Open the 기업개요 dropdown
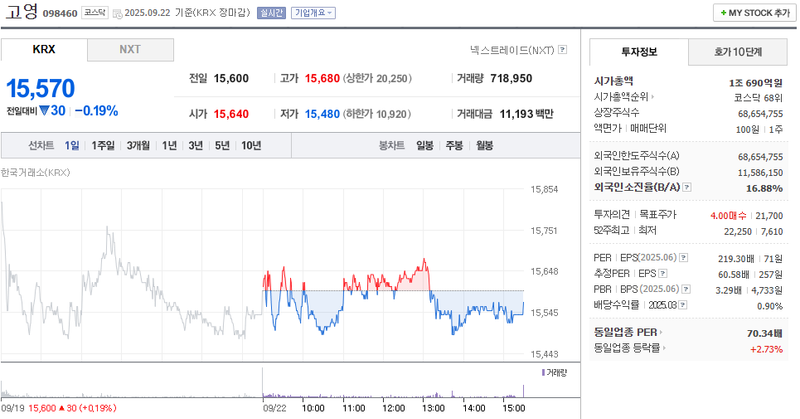The image size is (800, 419). pos(313,13)
